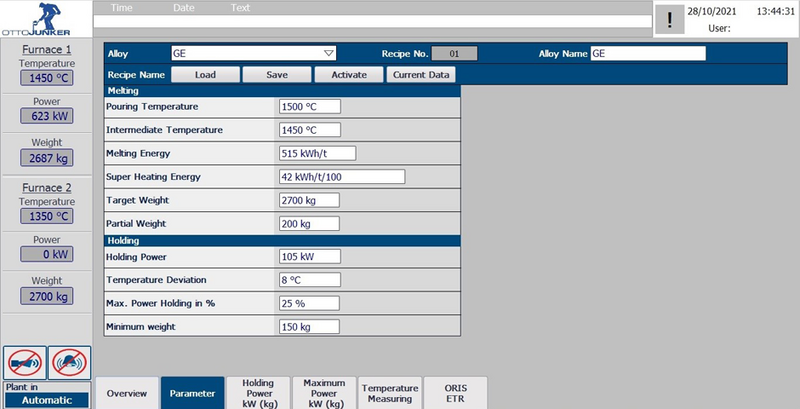800x409 pixels.
Task: Toggle the Plant in Automatic mode indicator
Action: (x=46, y=399)
